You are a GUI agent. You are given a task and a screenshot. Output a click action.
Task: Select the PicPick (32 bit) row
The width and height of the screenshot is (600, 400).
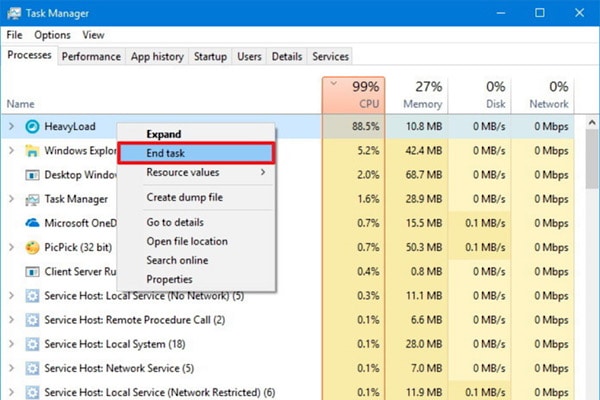point(288,247)
